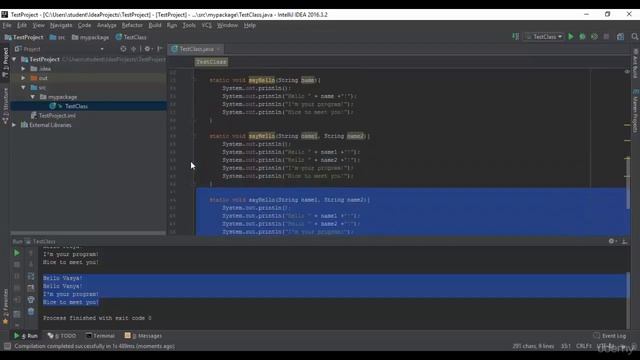Screen dimensions: 640x360
Task: Hide the Project panel with the hide icon
Action: (x=160, y=49)
